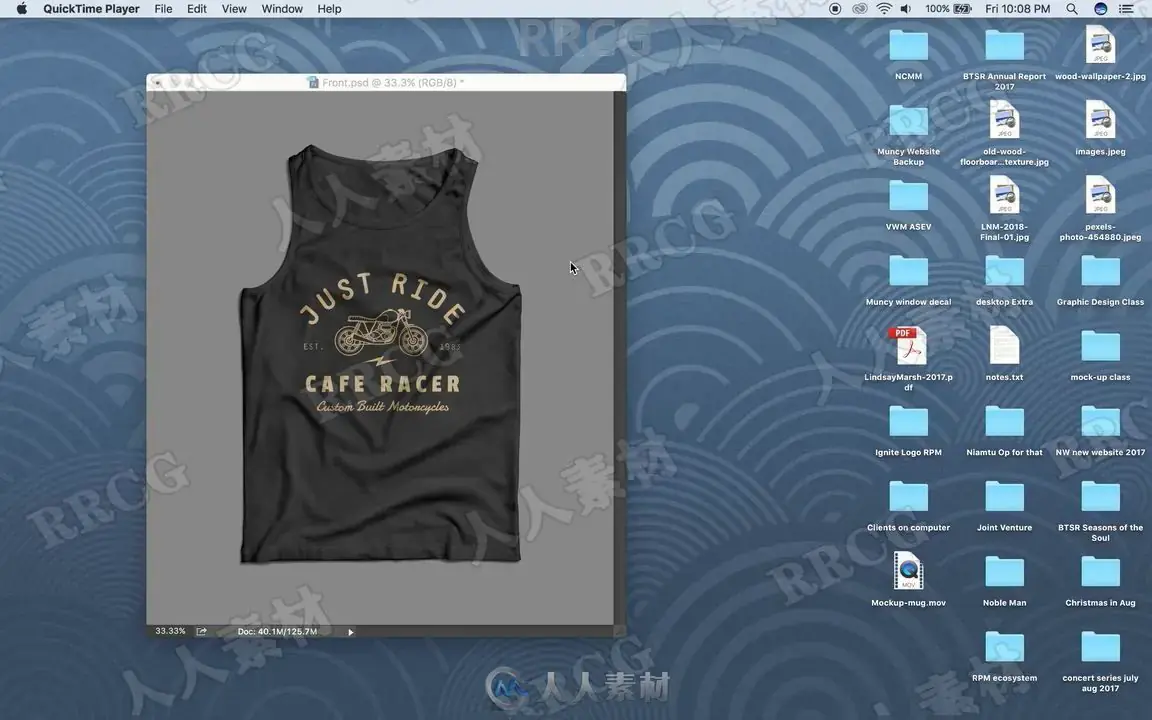The height and width of the screenshot is (720, 1152).
Task: Click the 33.33% zoom field in Photoshop
Action: point(170,631)
